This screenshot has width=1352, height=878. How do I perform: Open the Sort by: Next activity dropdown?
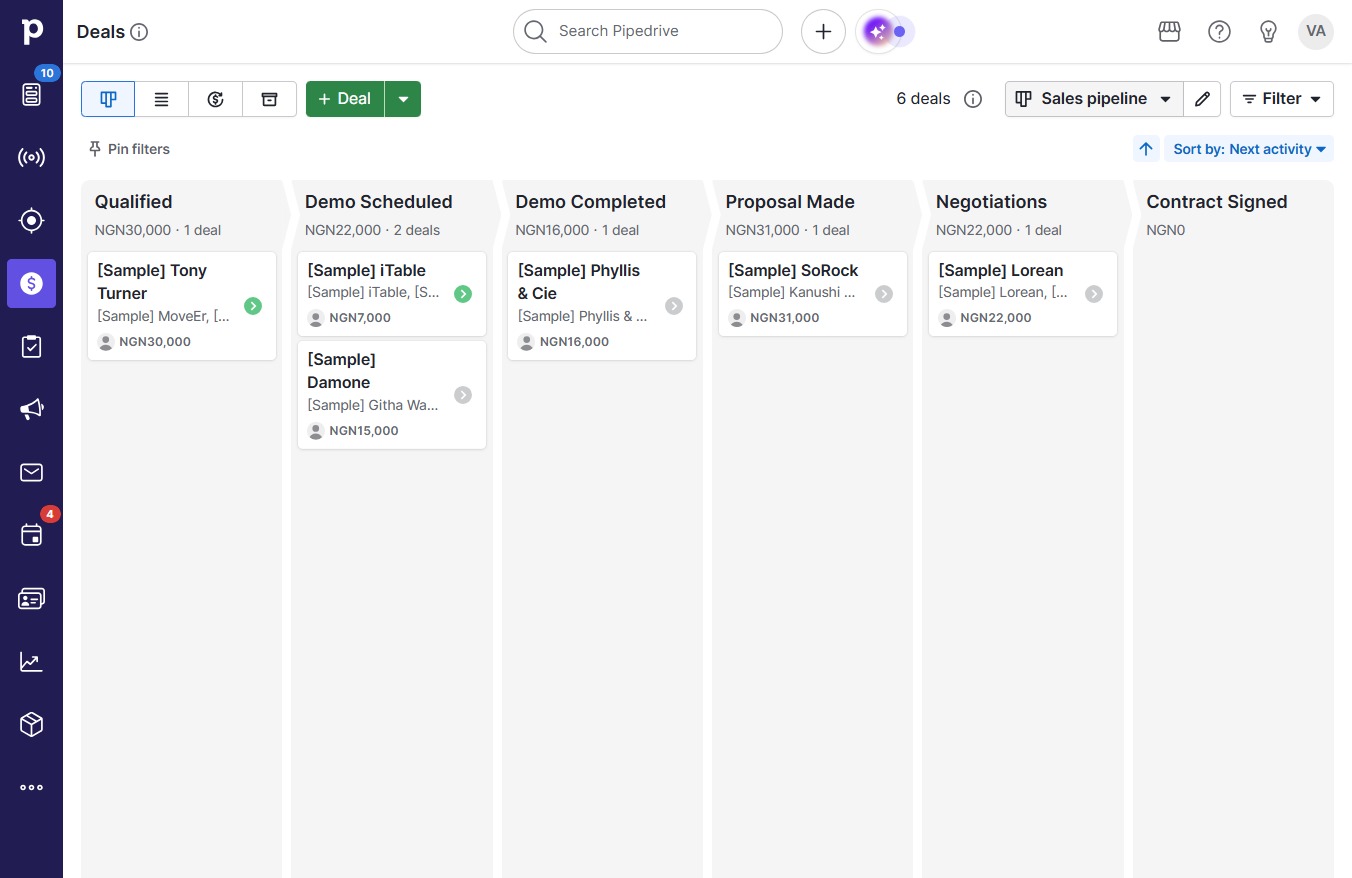pyautogui.click(x=1249, y=149)
